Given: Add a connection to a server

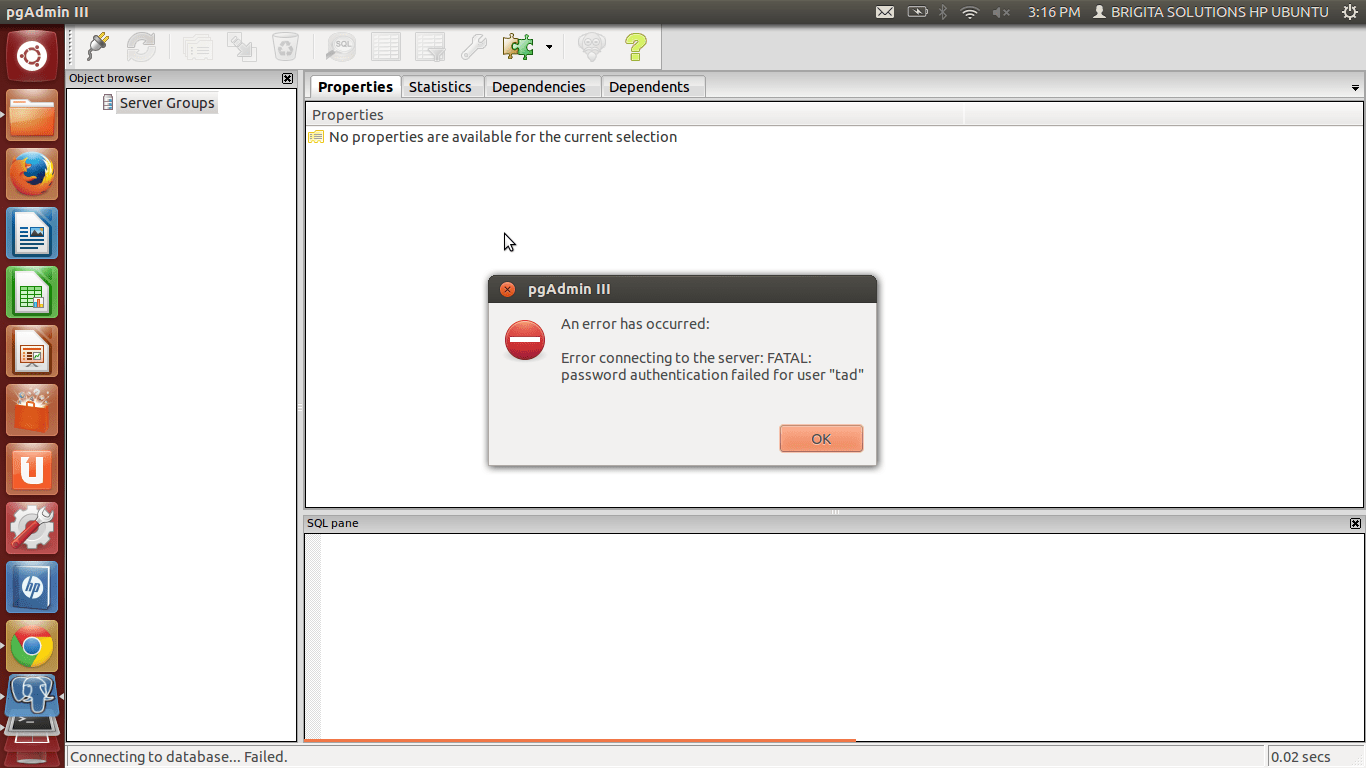Looking at the screenshot, I should (96, 47).
